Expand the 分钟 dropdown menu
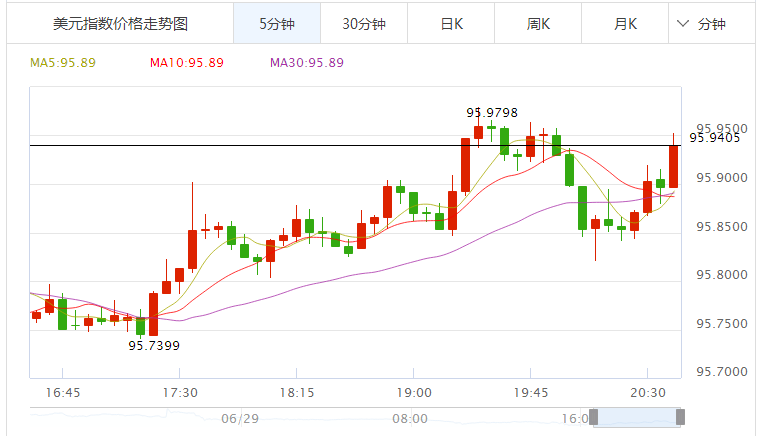 click(701, 24)
